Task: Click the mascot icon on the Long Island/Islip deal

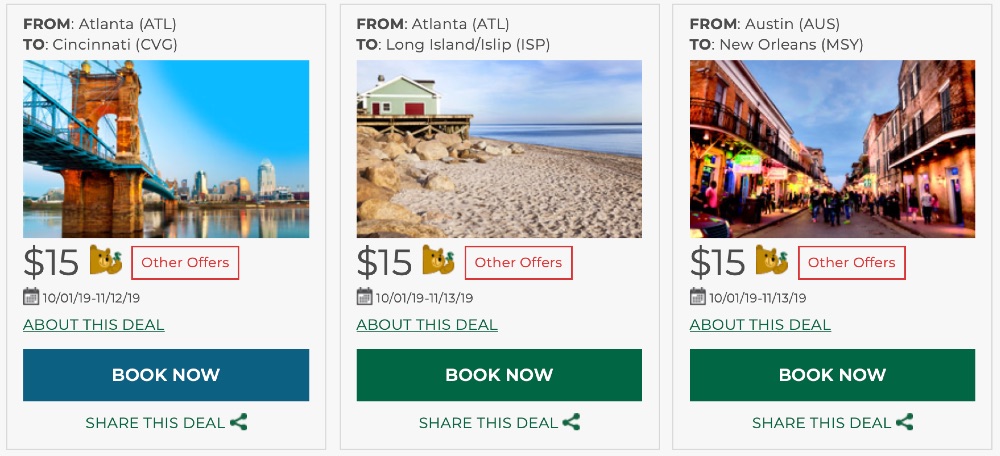Action: coord(439,260)
